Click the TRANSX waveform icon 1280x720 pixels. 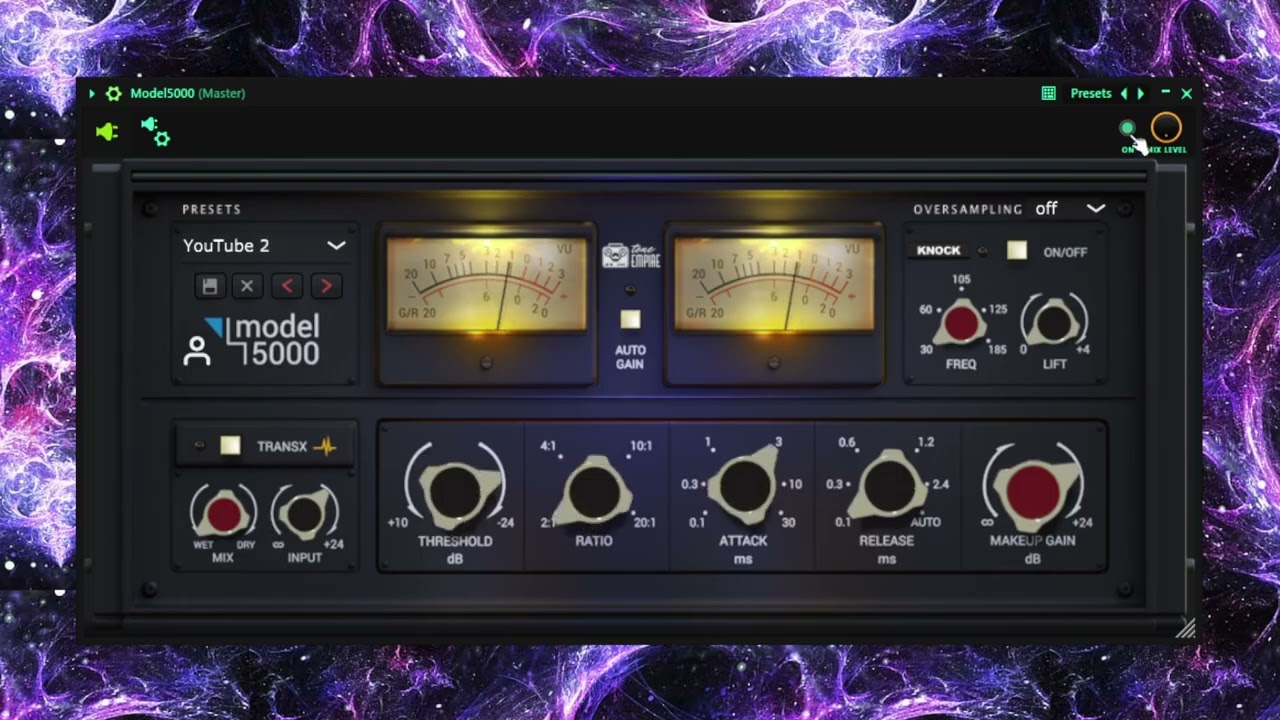325,446
